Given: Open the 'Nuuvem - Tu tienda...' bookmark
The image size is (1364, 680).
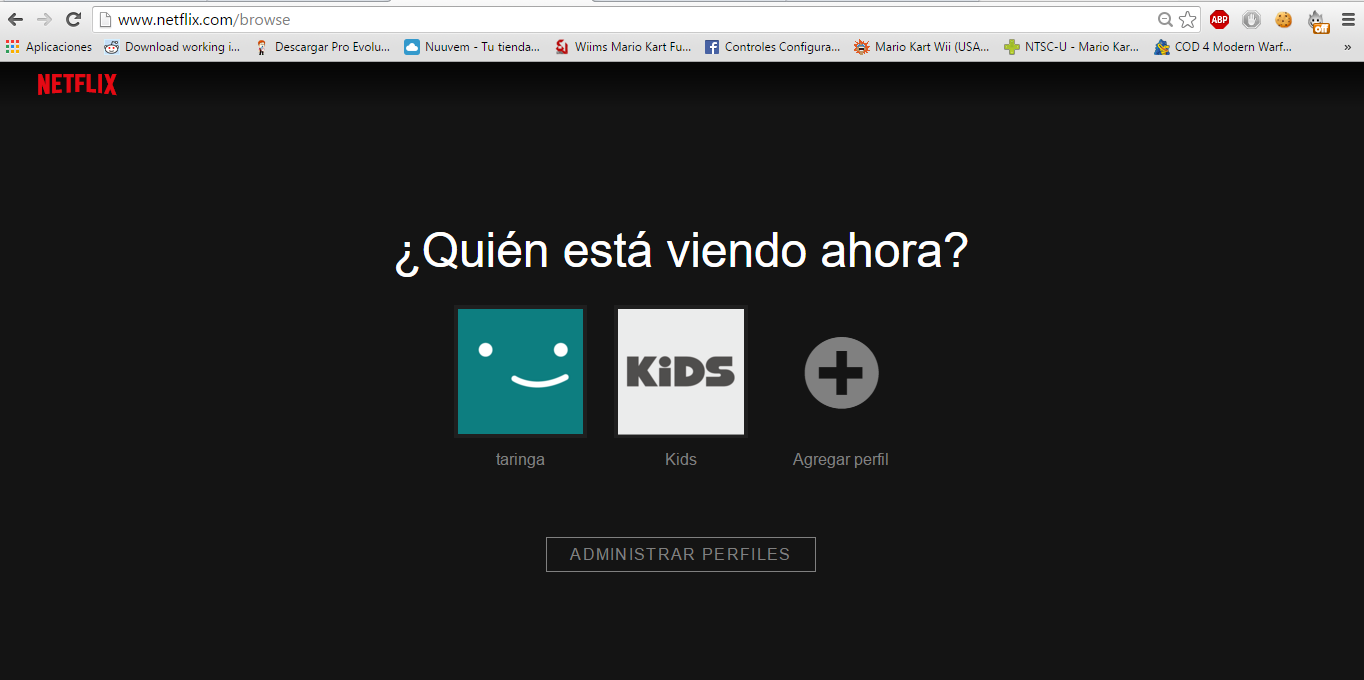Looking at the screenshot, I should click(472, 47).
